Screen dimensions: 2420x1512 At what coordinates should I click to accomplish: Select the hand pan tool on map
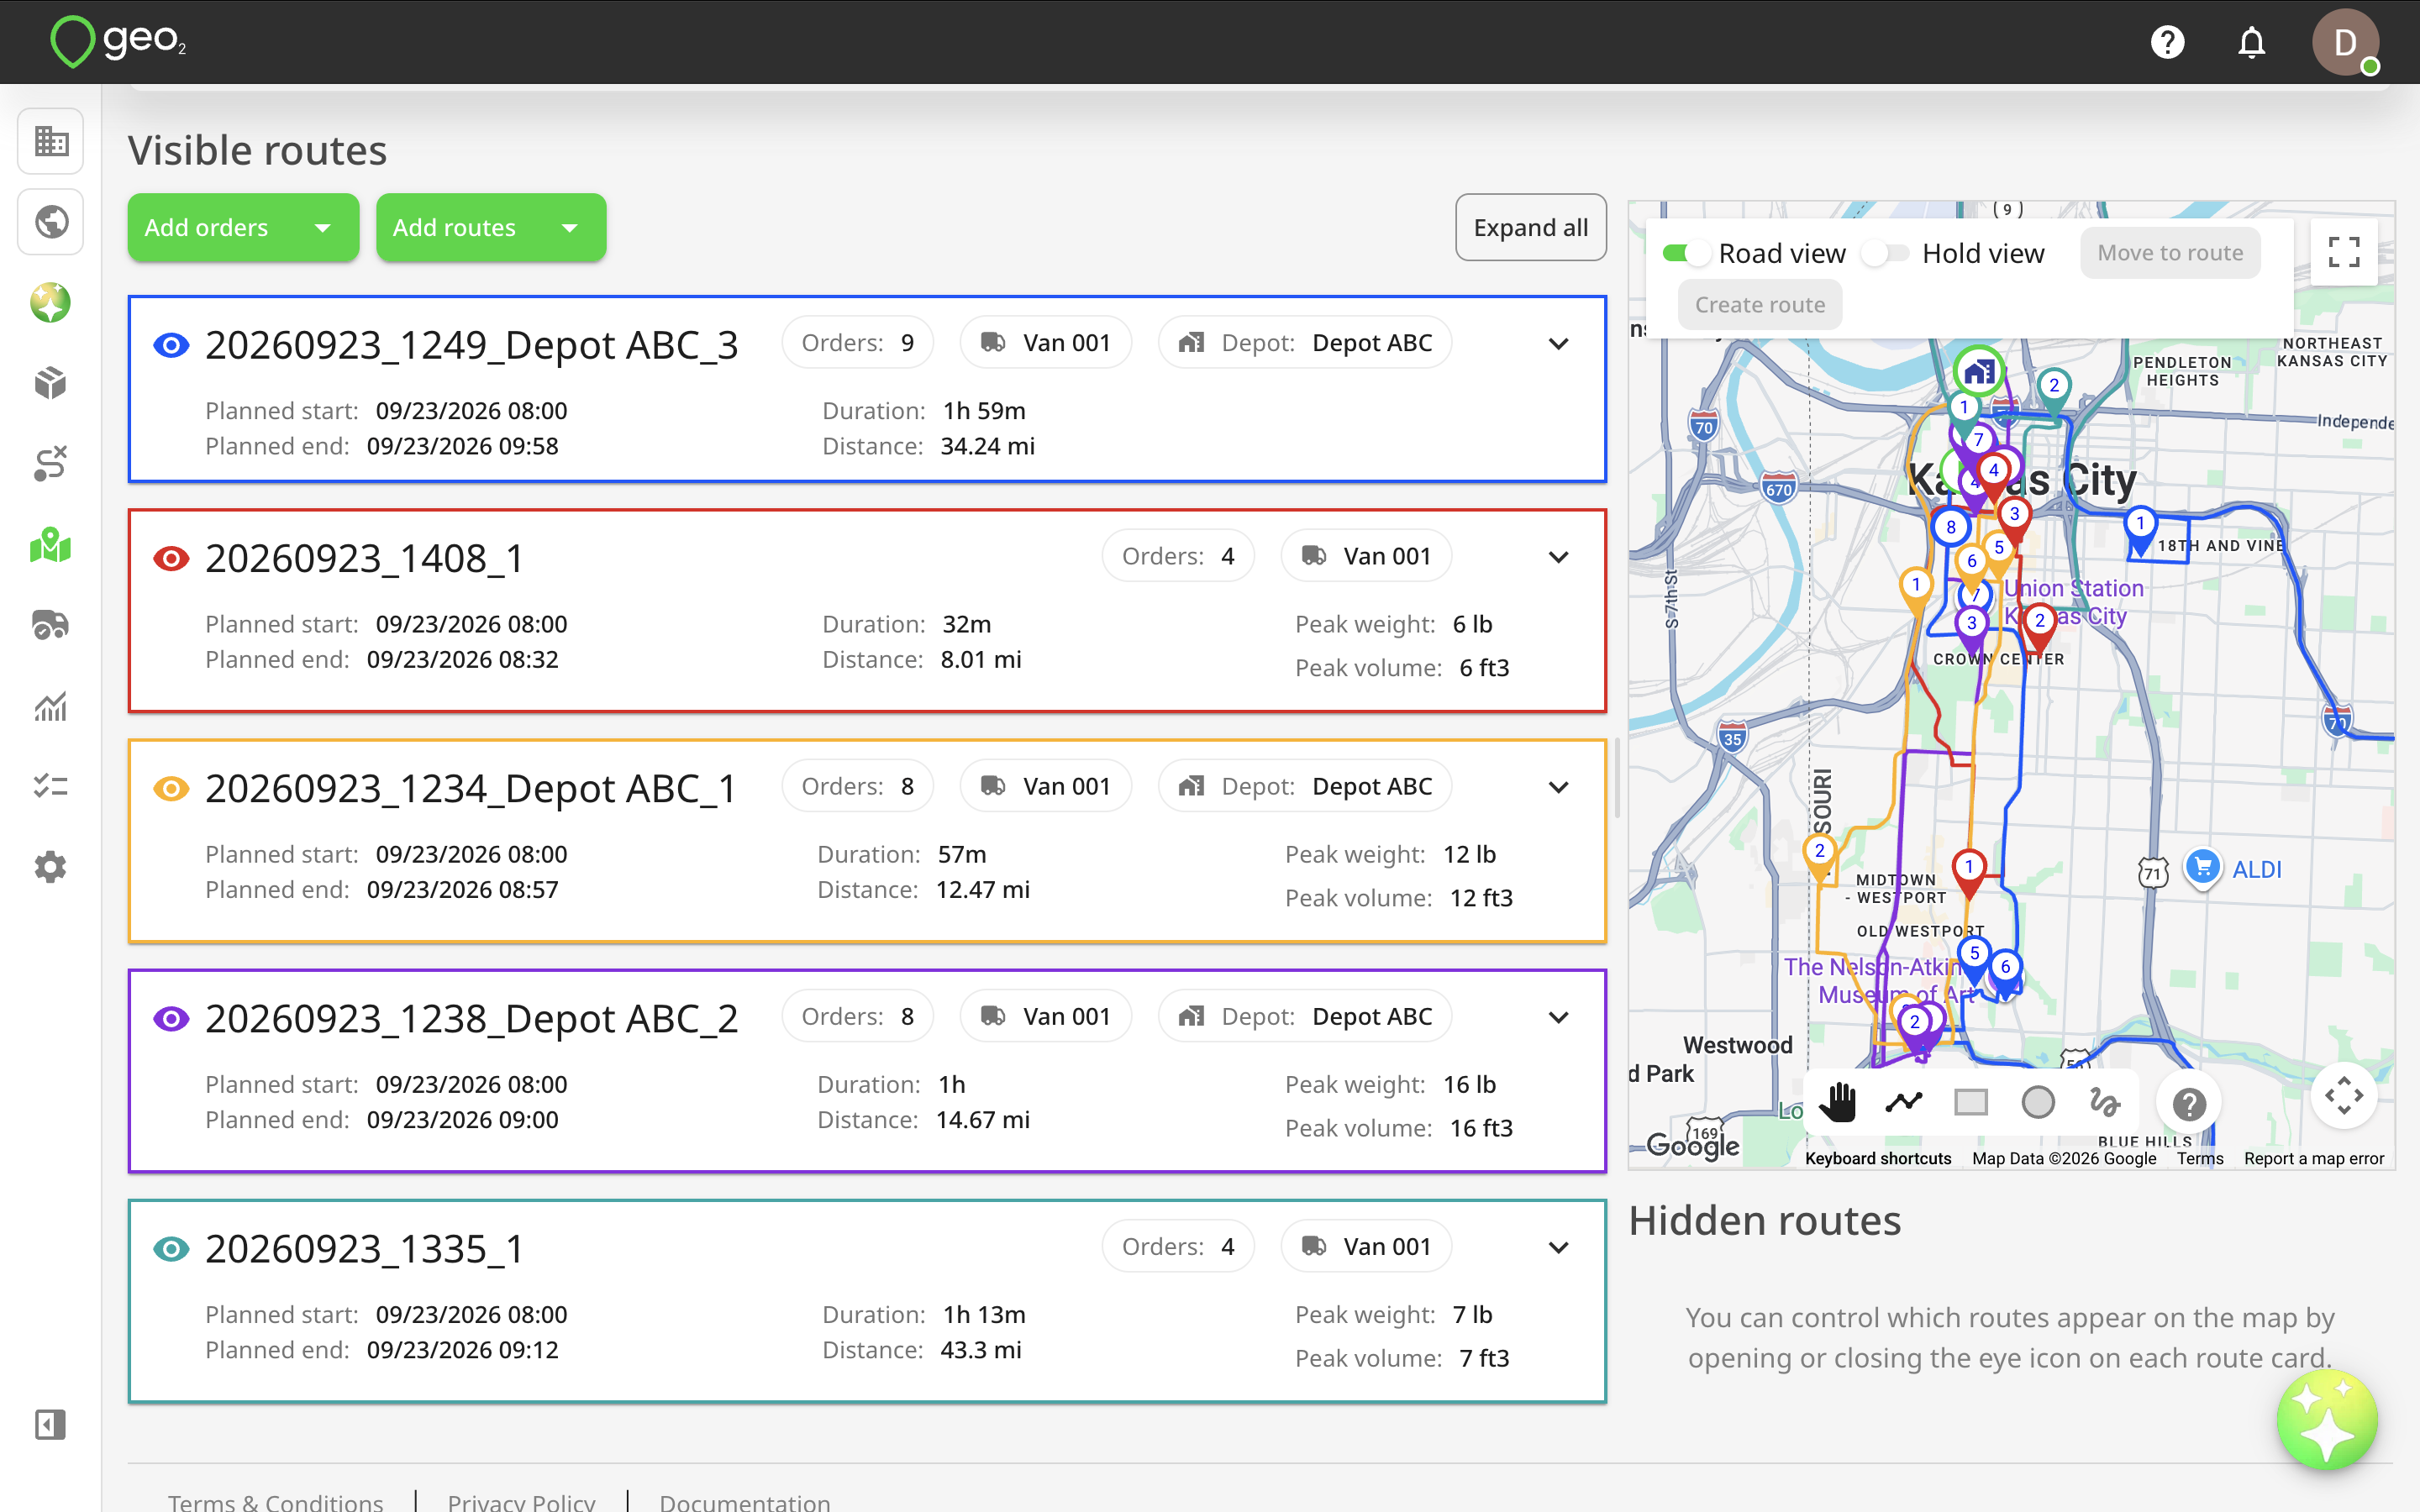(1837, 1103)
